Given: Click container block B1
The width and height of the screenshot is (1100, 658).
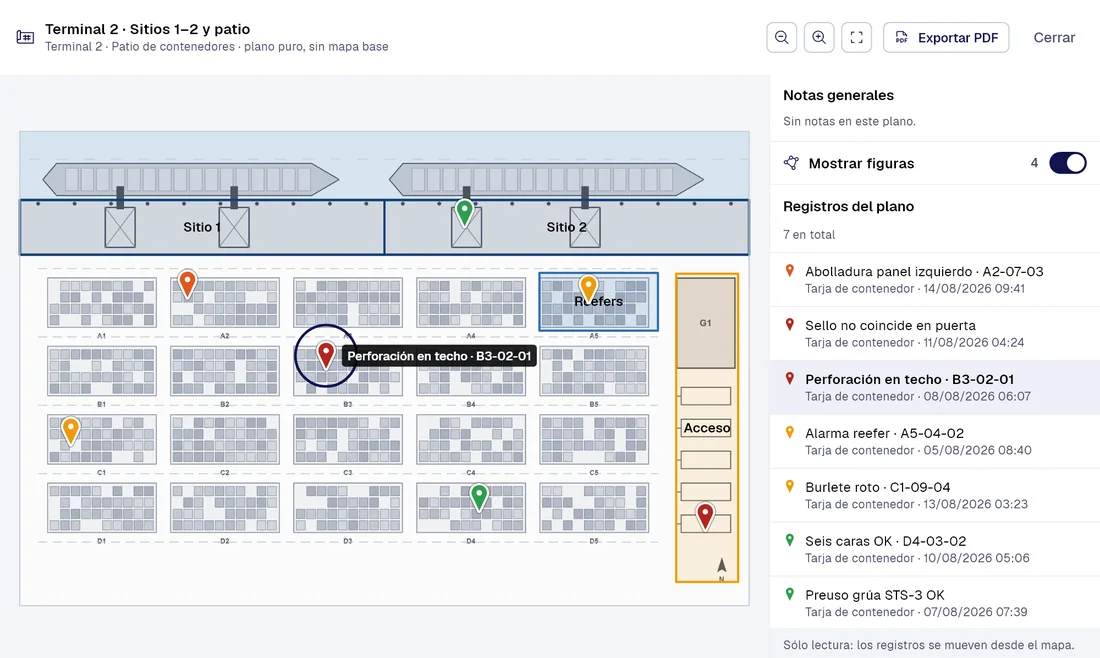Looking at the screenshot, I should coord(102,371).
